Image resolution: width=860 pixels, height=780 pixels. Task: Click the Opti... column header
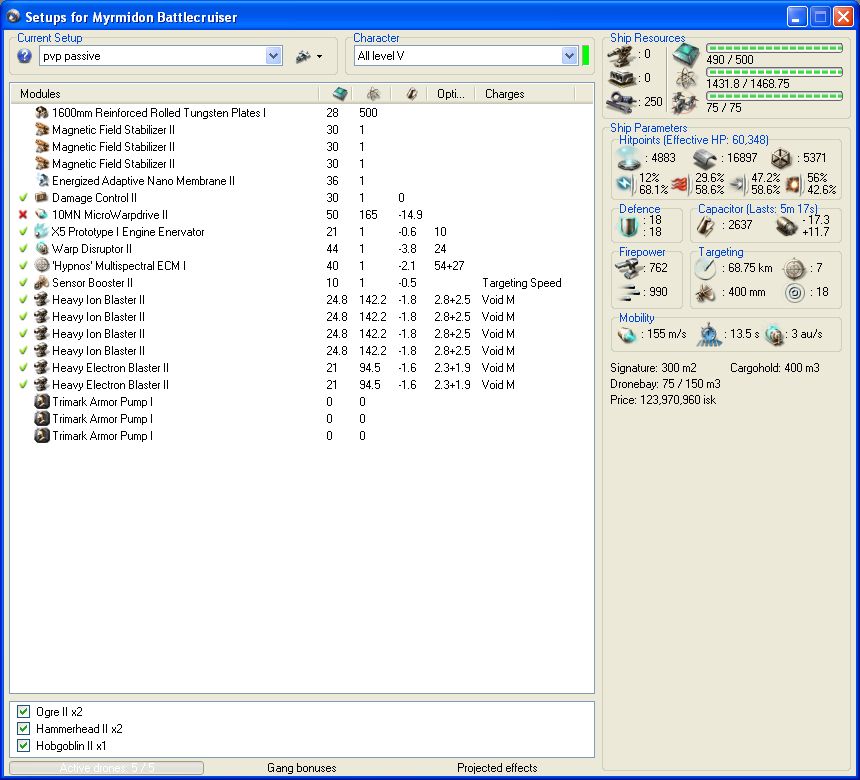451,94
